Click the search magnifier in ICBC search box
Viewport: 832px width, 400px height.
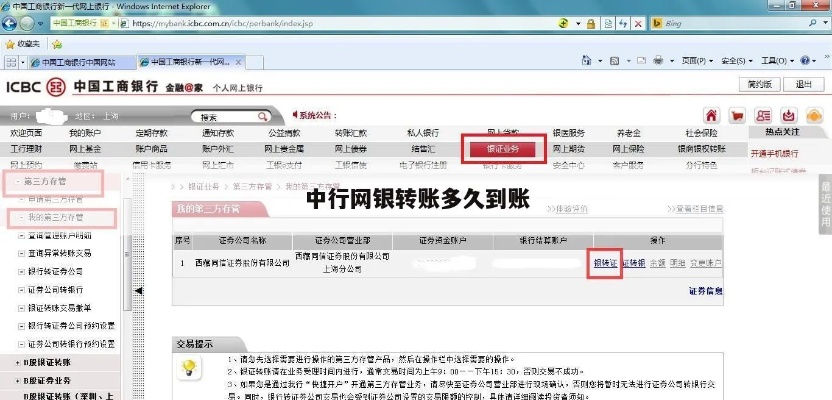click(263, 117)
